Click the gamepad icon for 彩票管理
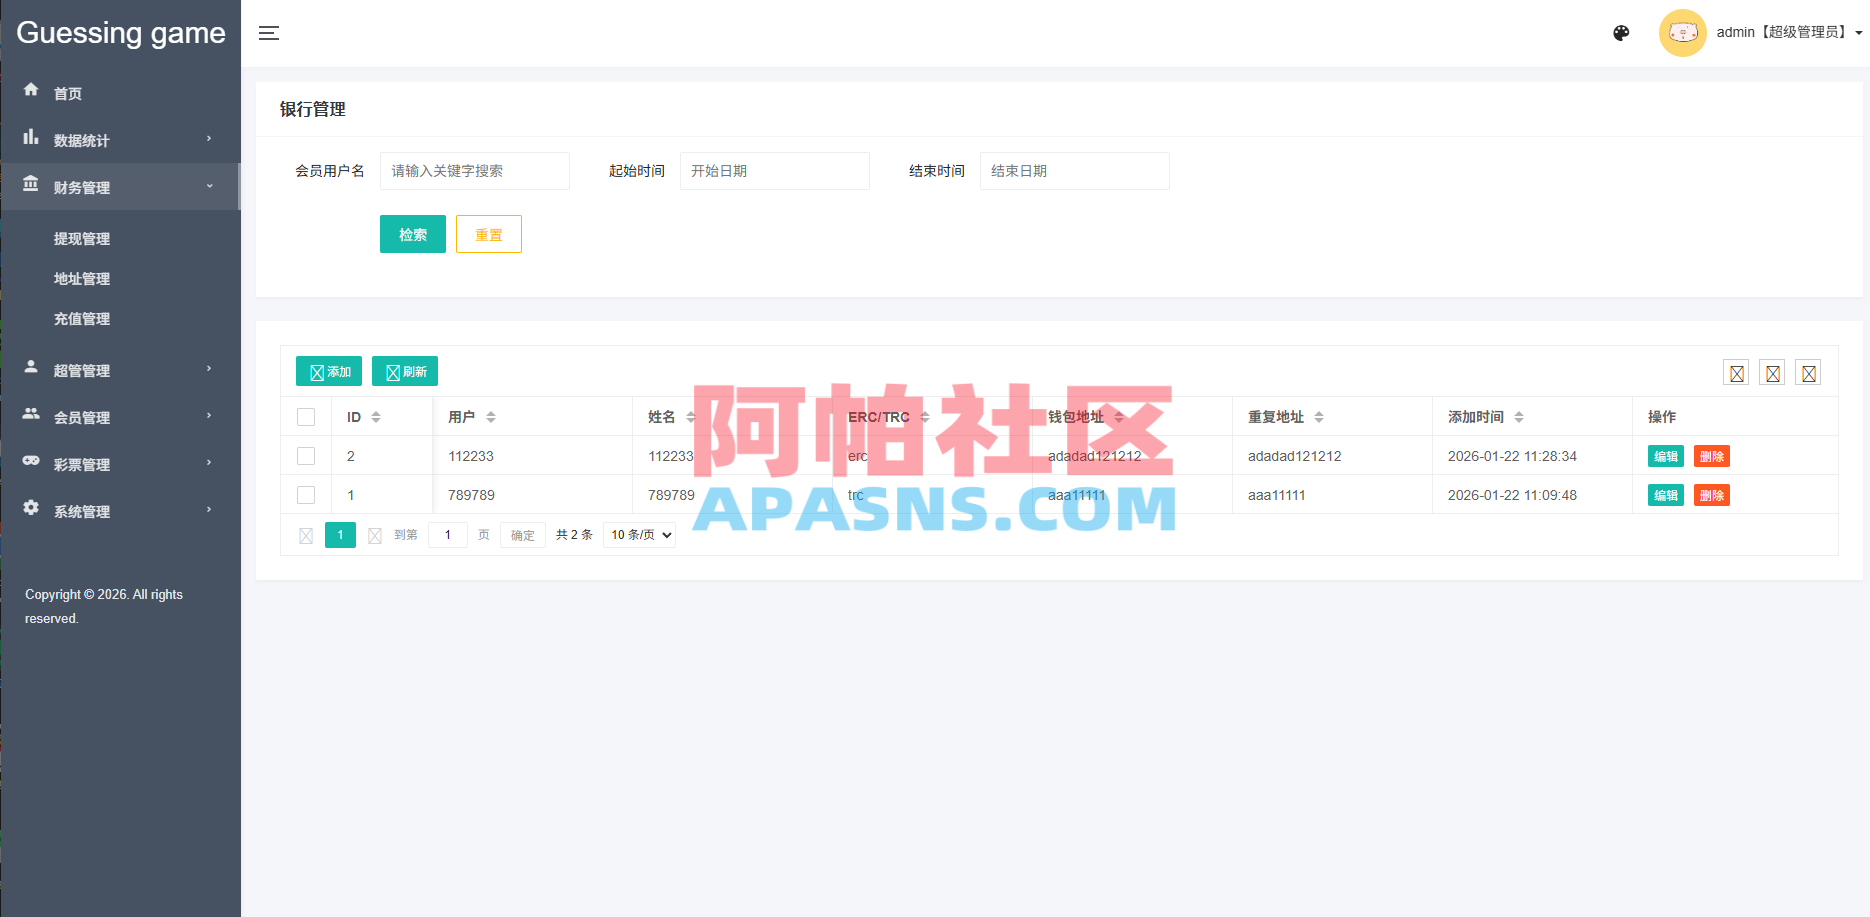This screenshot has height=917, width=1870. [31, 461]
